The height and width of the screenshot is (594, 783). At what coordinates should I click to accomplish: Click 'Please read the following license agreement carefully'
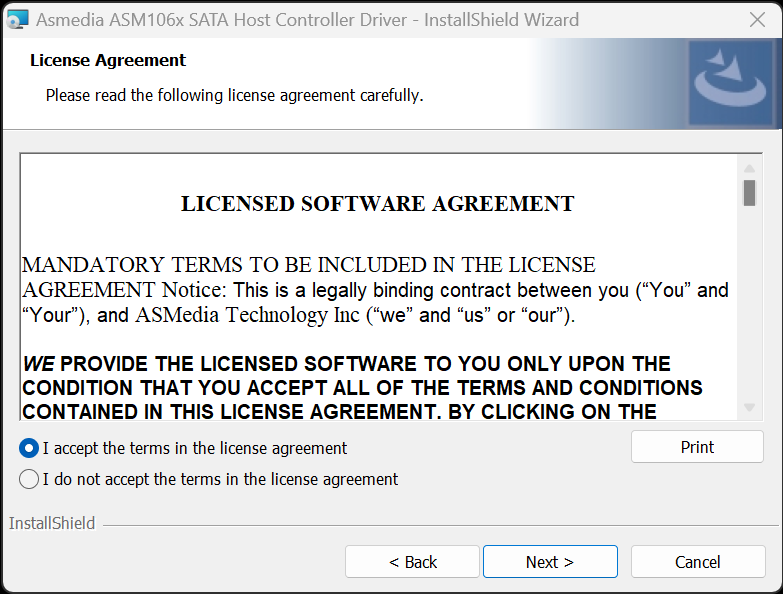point(234,95)
